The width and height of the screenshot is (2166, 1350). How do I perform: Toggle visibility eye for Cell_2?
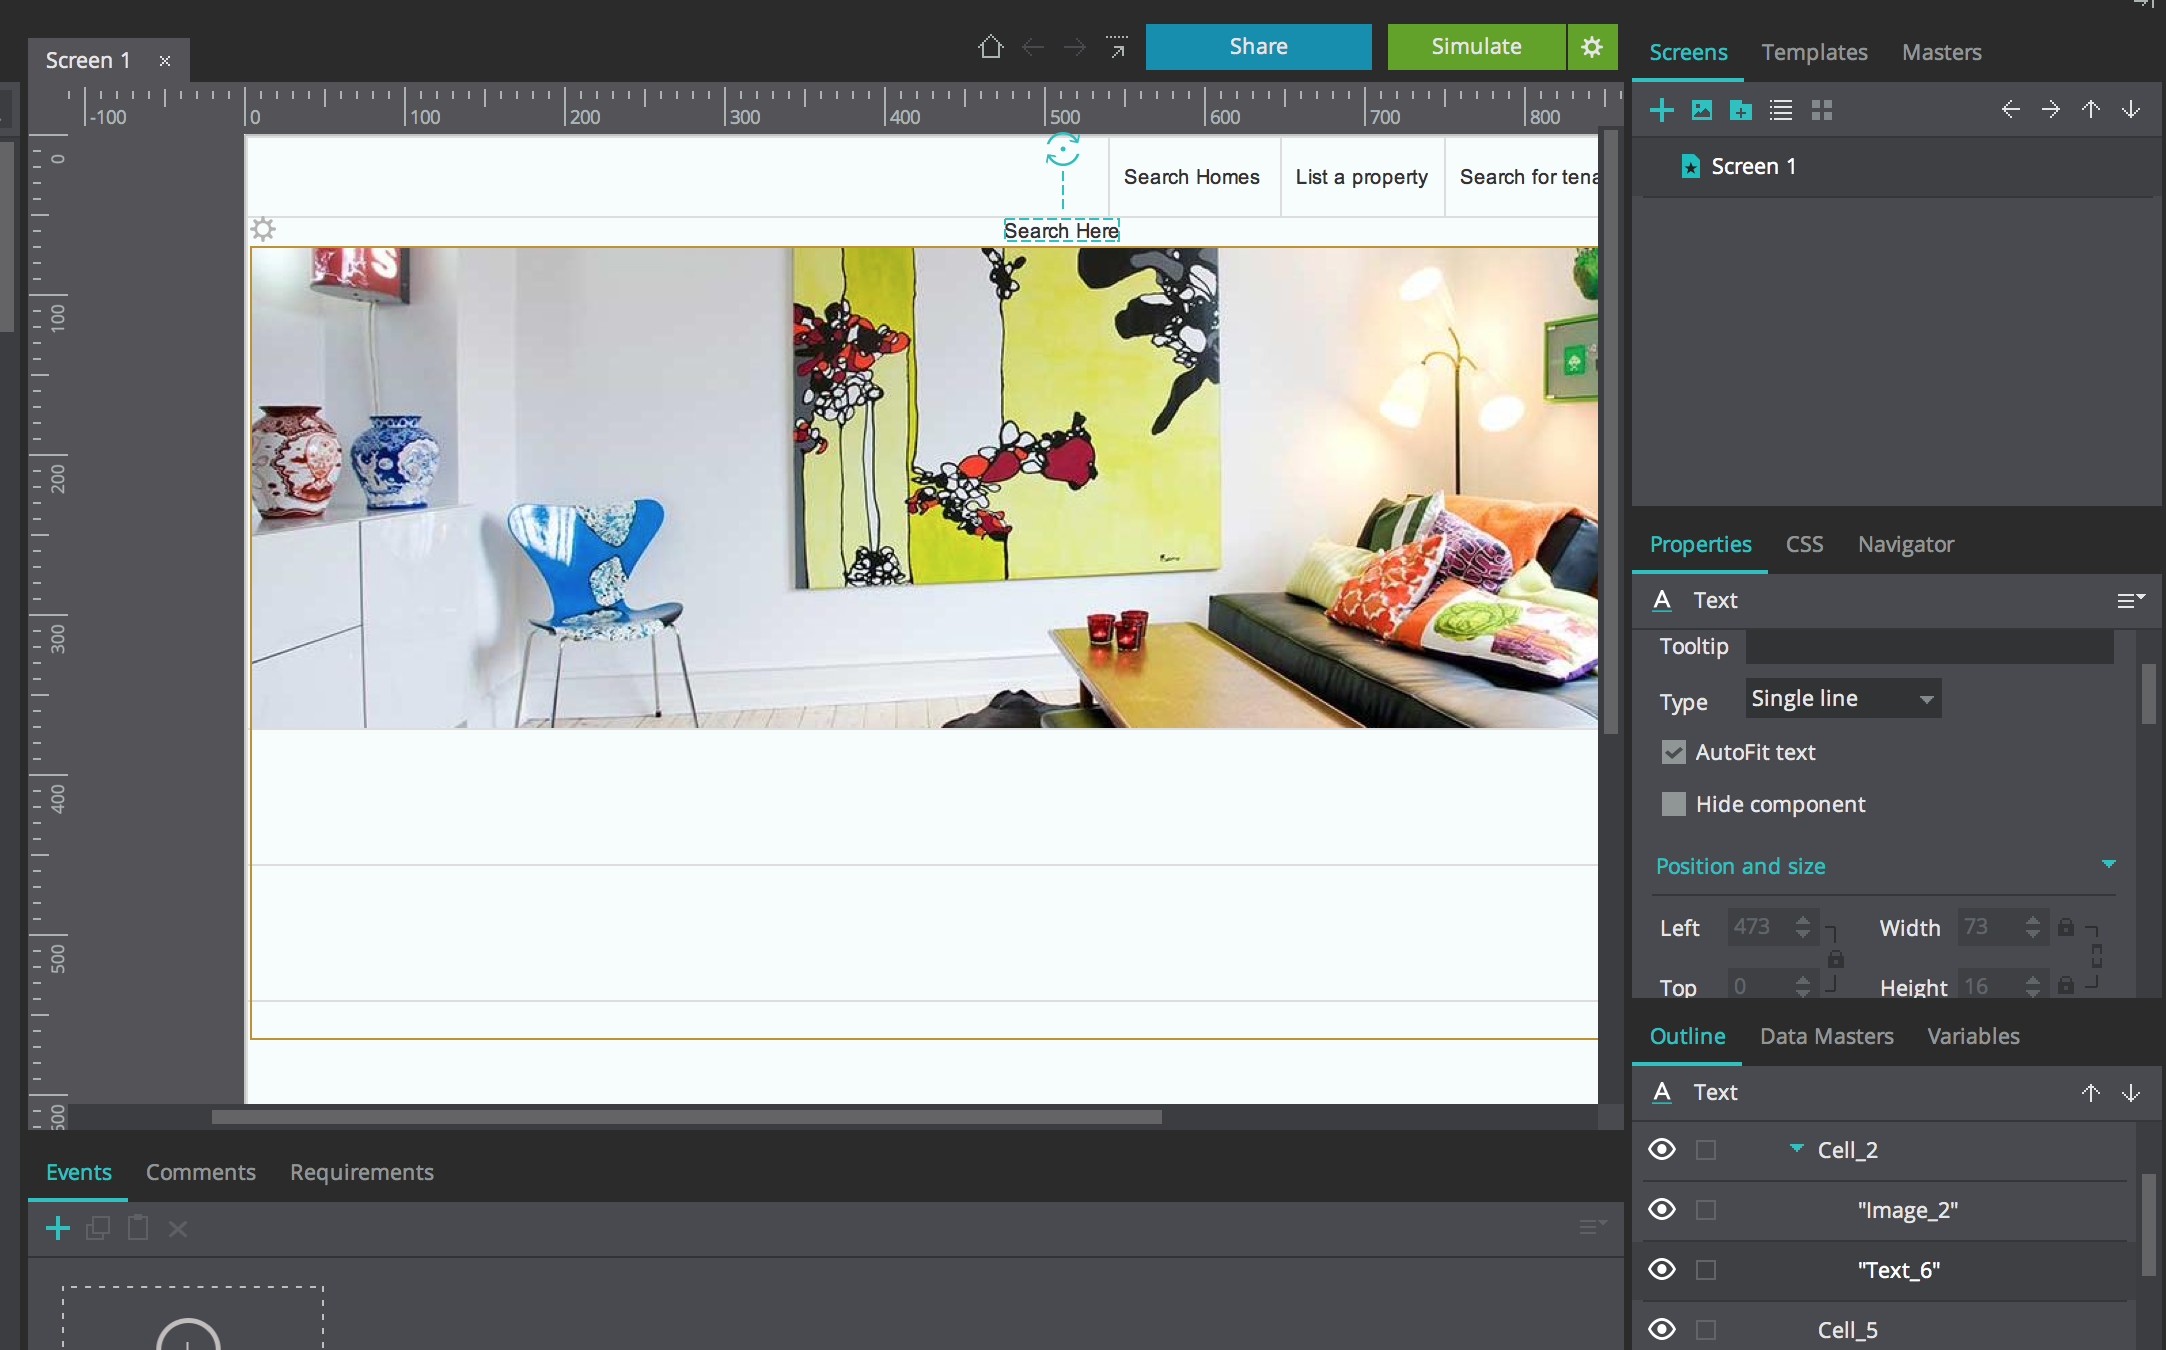point(1662,1150)
